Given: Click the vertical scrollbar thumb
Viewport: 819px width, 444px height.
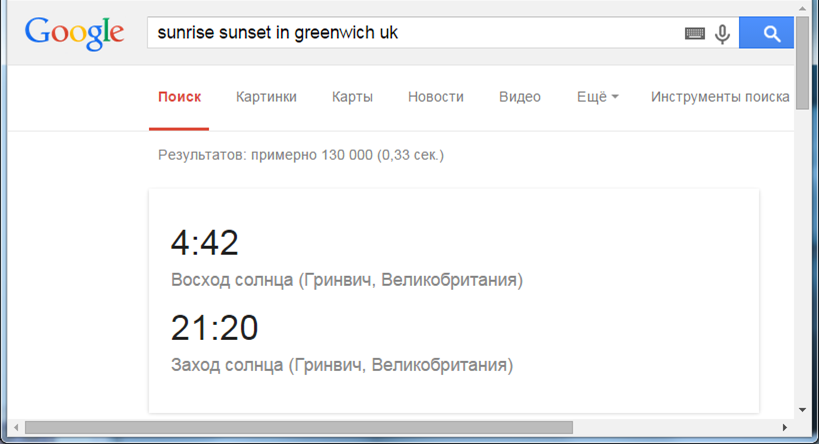Looking at the screenshot, I should [x=802, y=62].
